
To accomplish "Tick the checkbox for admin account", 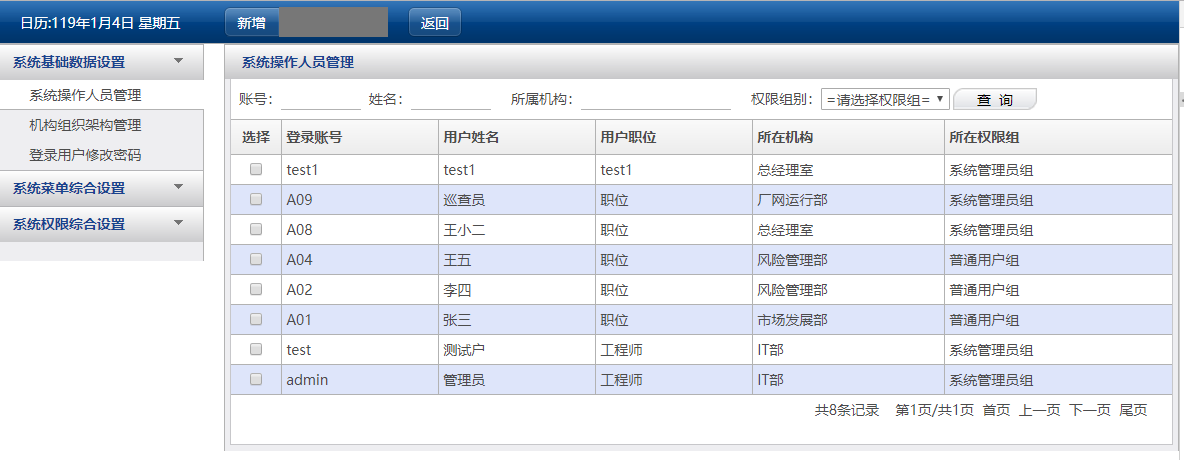I will [x=256, y=380].
